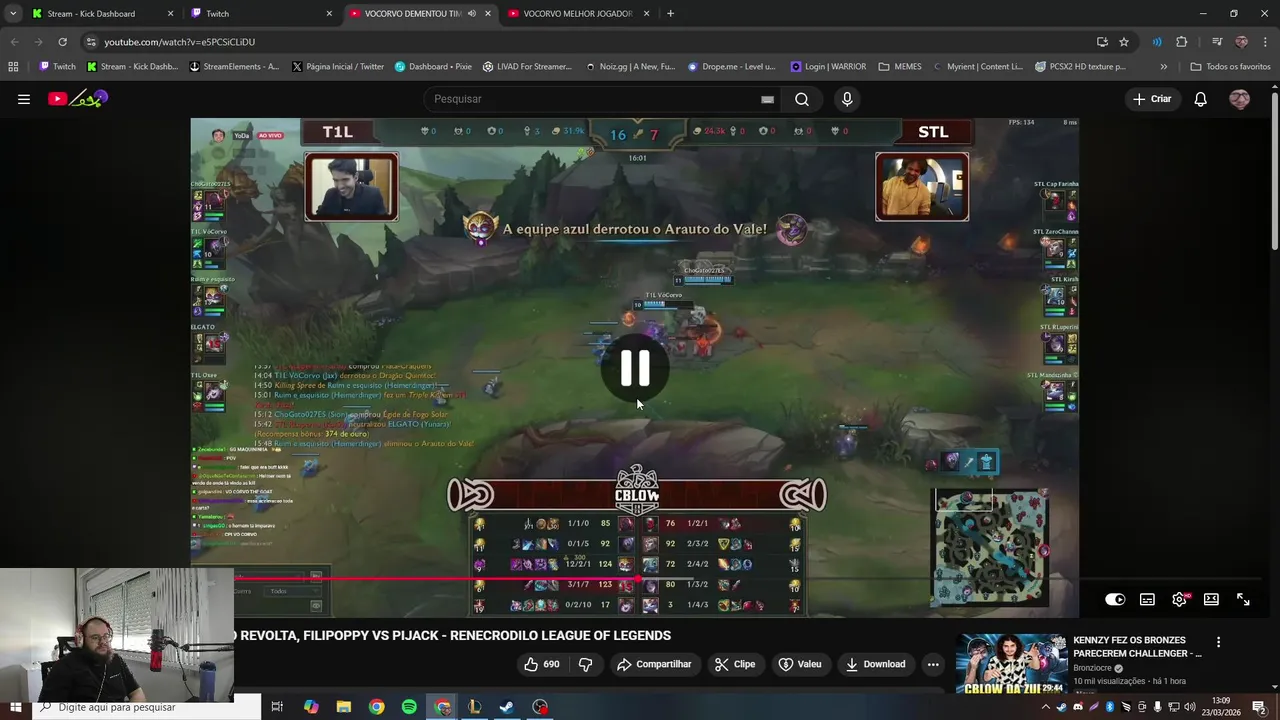Click the search magnifier button
The height and width of the screenshot is (720, 1280).
pyautogui.click(x=802, y=99)
